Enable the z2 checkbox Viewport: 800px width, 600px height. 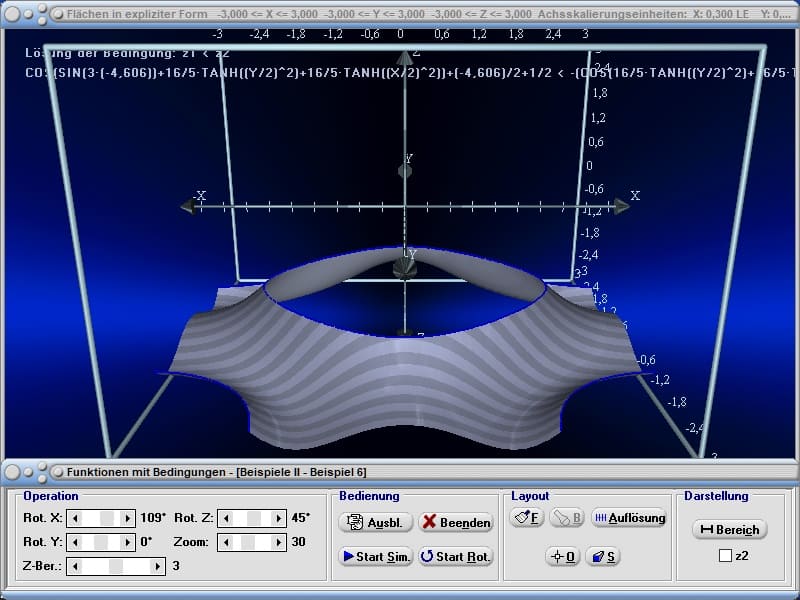[x=725, y=556]
